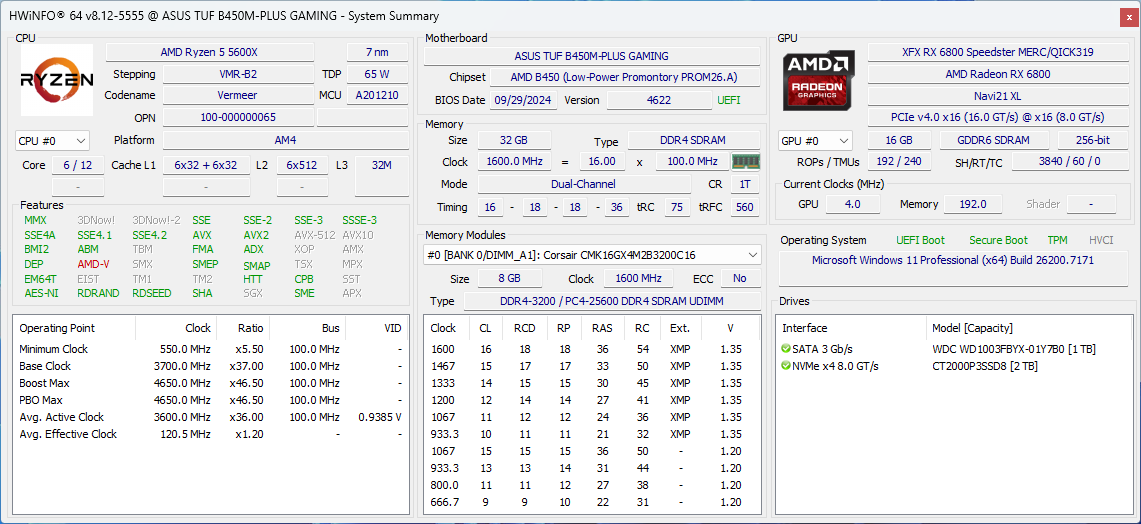Click the TPM status label

pyautogui.click(x=1057, y=240)
